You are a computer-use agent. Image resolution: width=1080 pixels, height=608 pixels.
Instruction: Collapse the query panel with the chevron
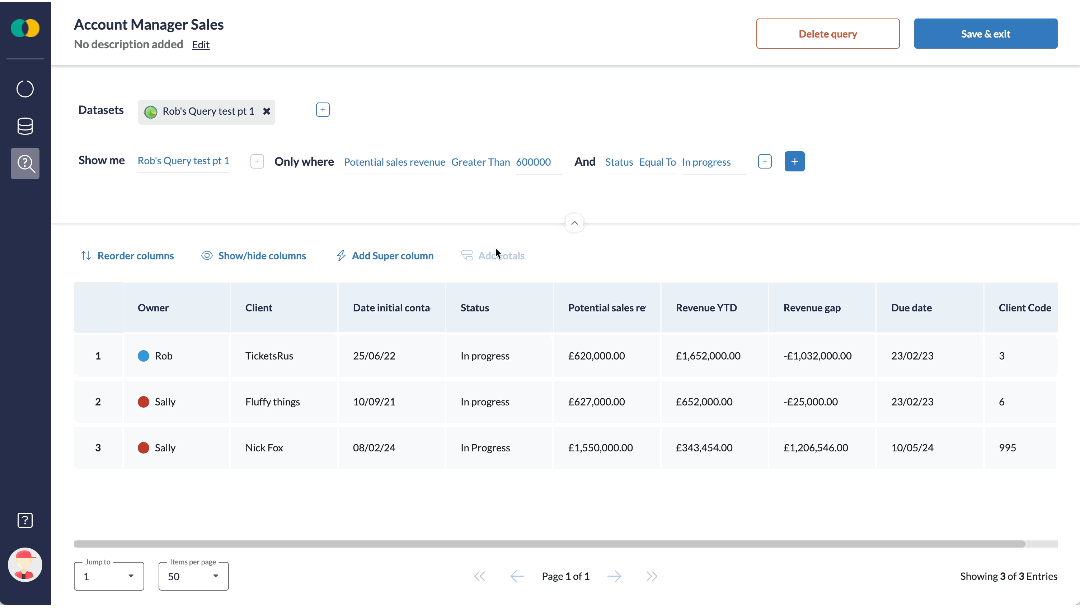click(x=574, y=223)
